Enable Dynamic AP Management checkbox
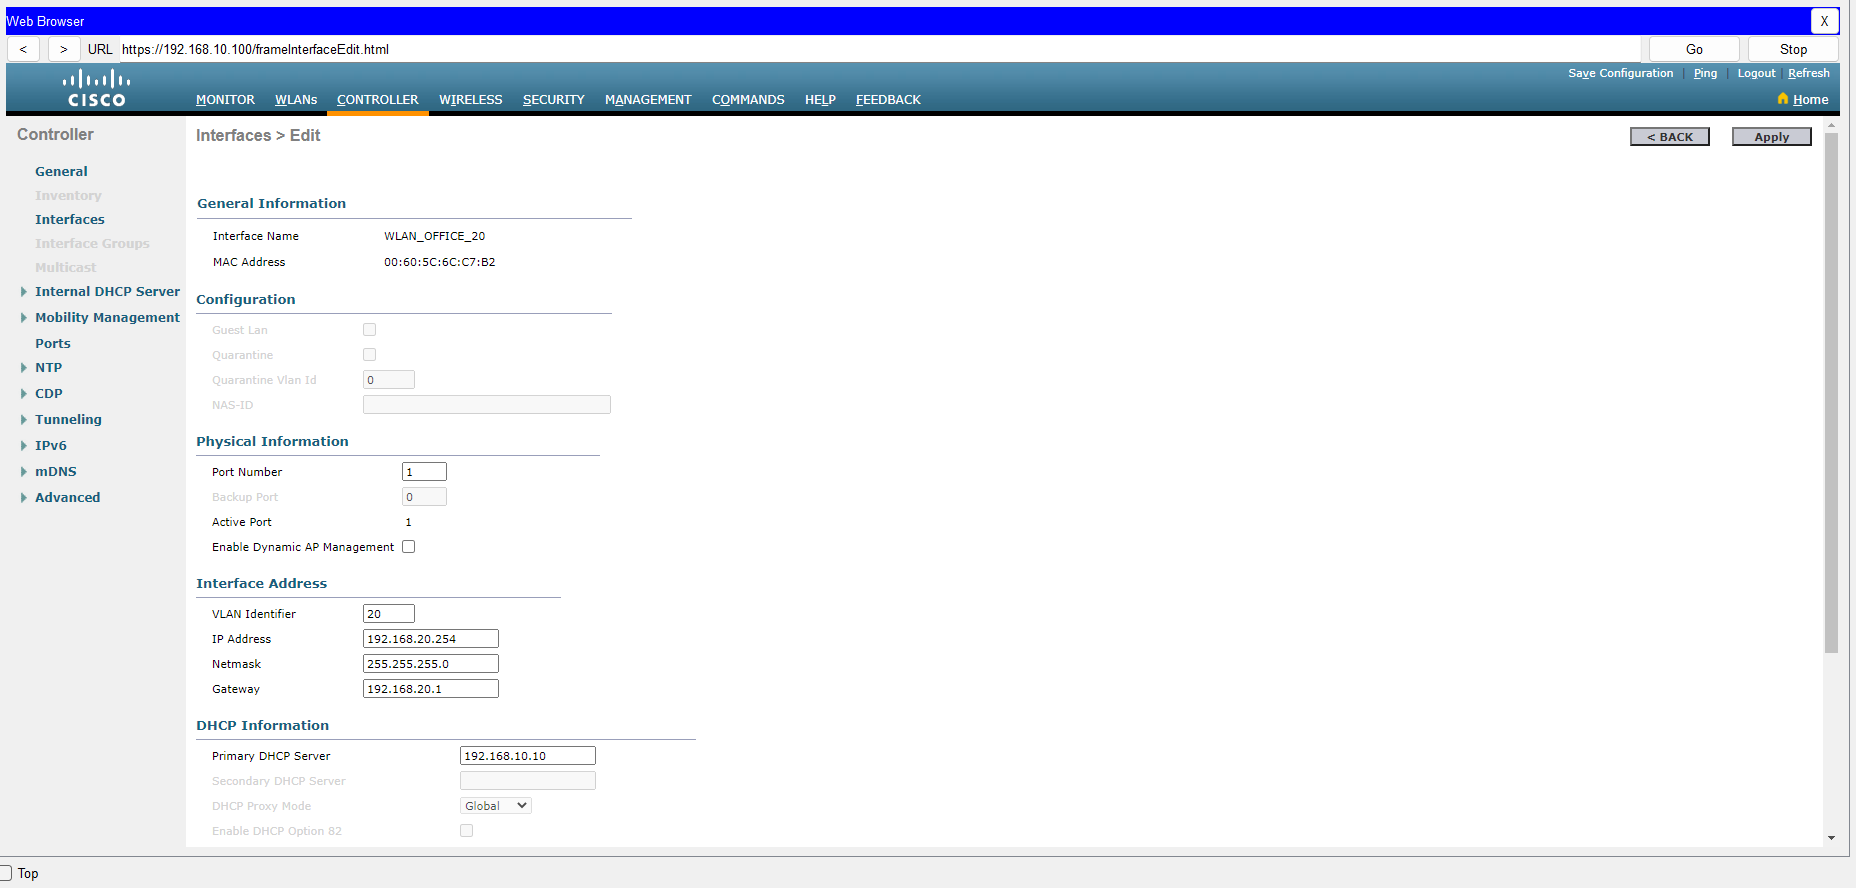Image resolution: width=1856 pixels, height=888 pixels. tap(408, 547)
